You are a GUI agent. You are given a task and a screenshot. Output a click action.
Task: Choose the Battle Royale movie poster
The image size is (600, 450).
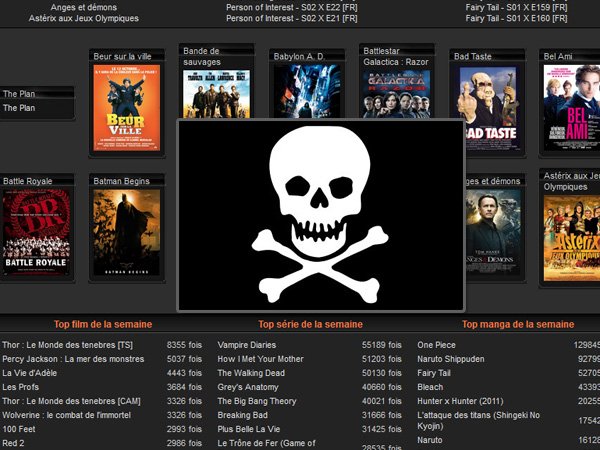[37, 232]
